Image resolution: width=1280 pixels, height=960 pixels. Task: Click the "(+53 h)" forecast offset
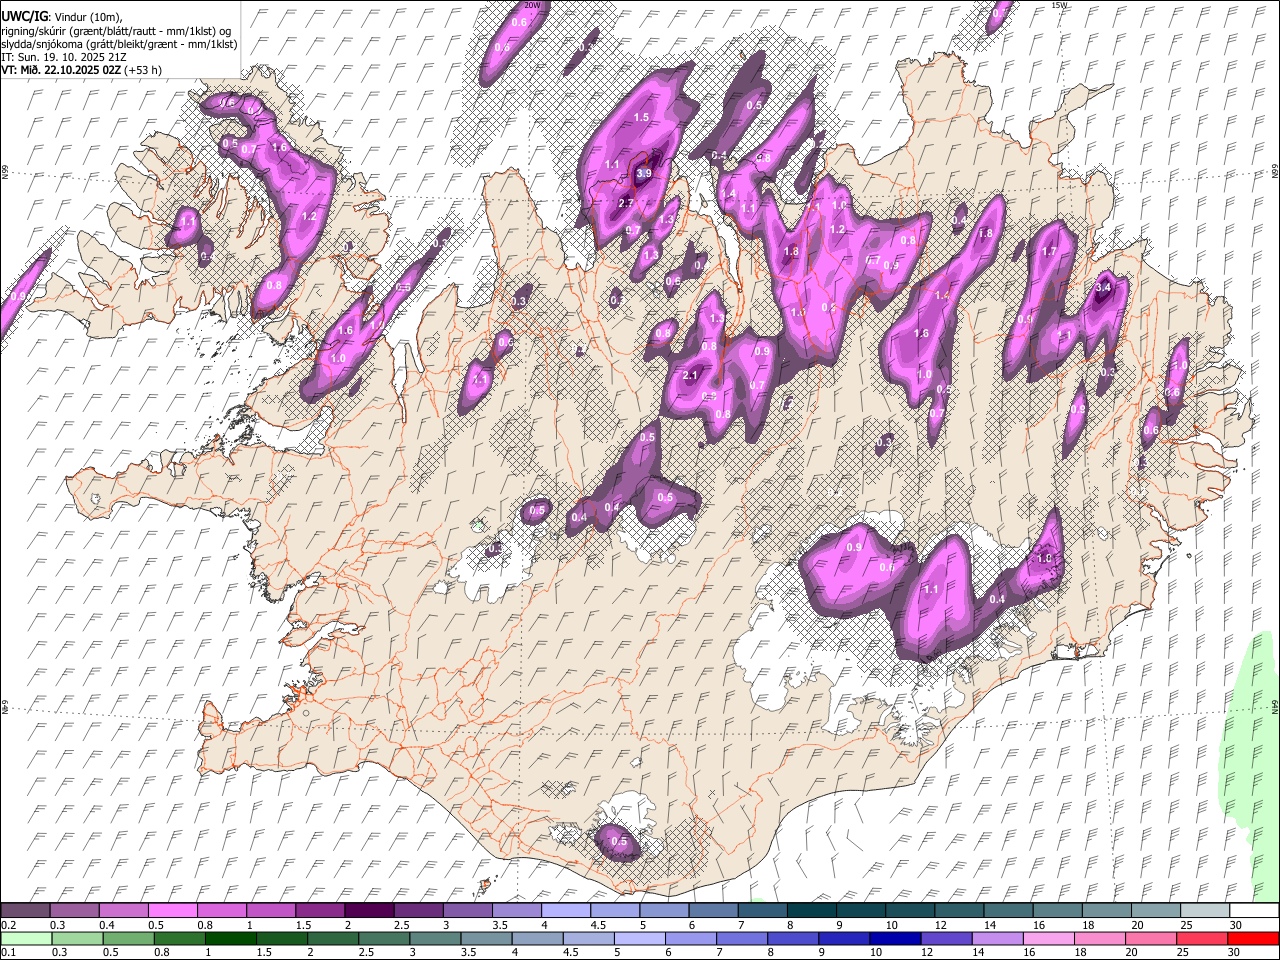click(144, 70)
